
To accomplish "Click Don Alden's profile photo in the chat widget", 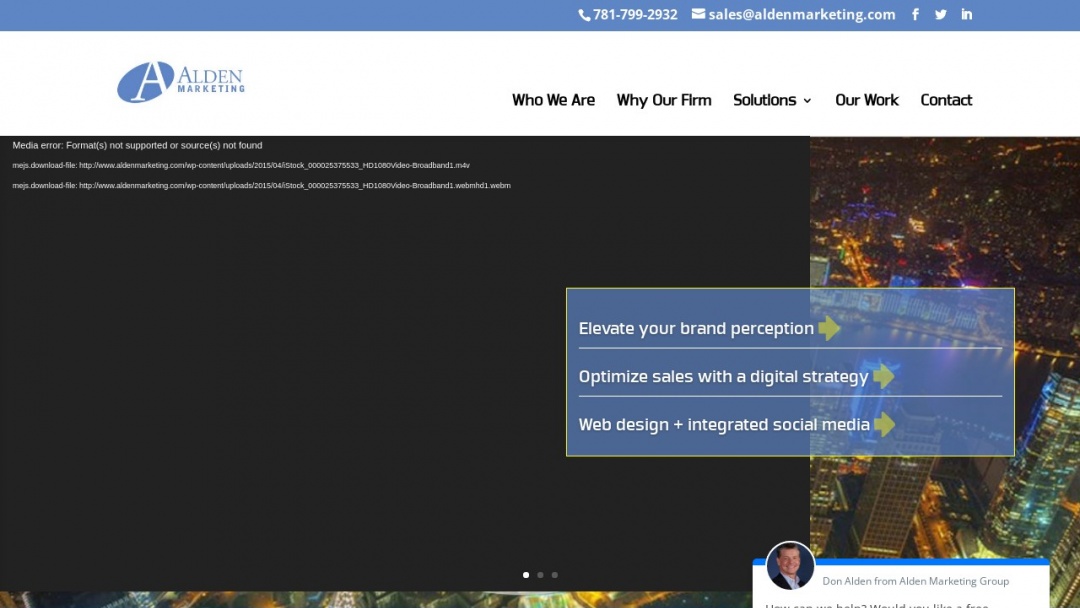I will [790, 566].
